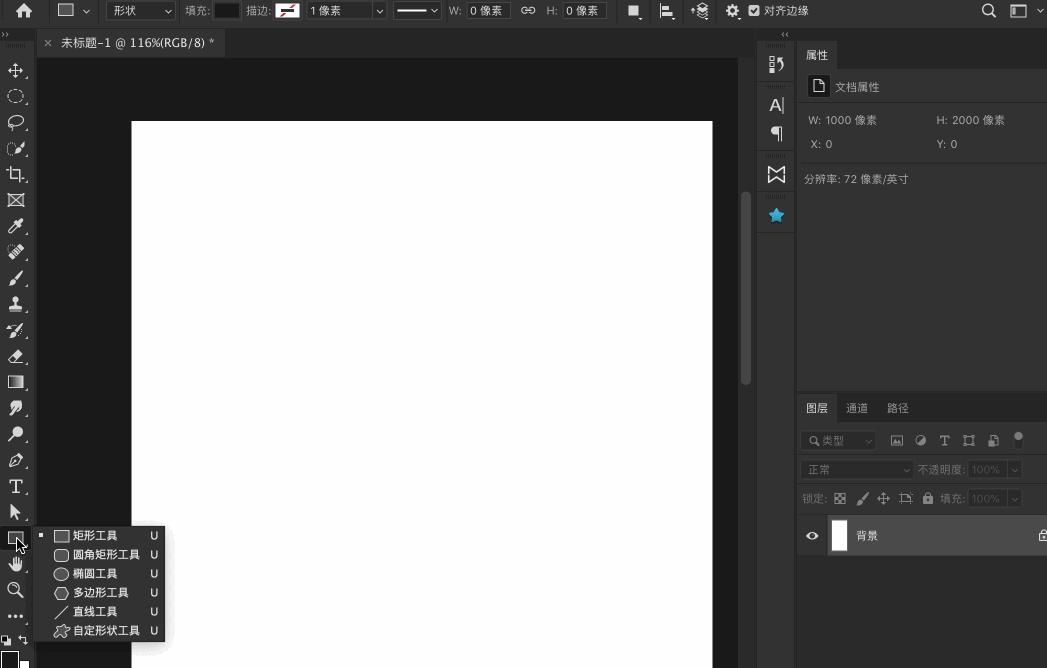Click the W width input field in the options bar
The image size is (1047, 668).
point(487,11)
